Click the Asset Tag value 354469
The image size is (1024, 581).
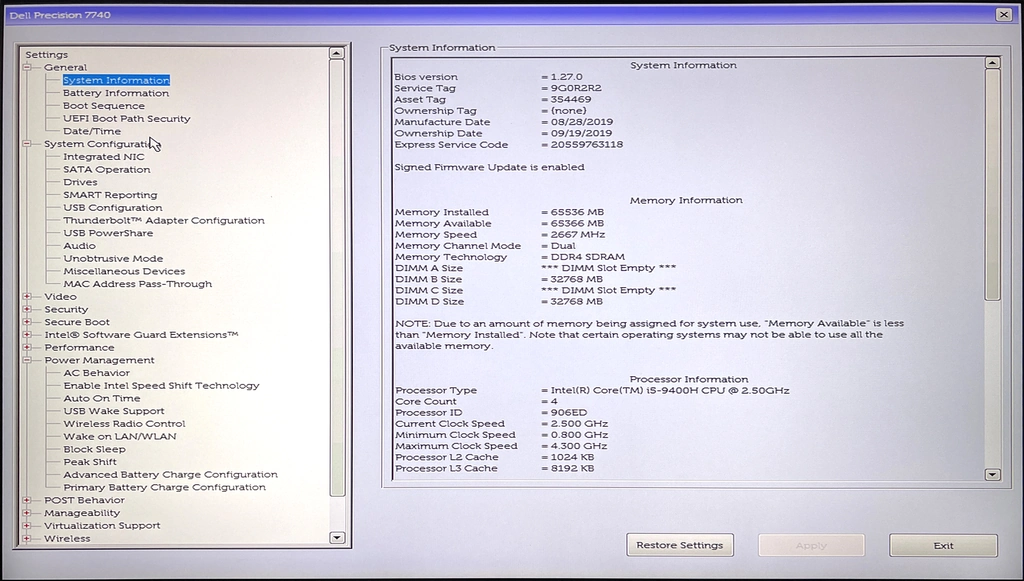(571, 99)
